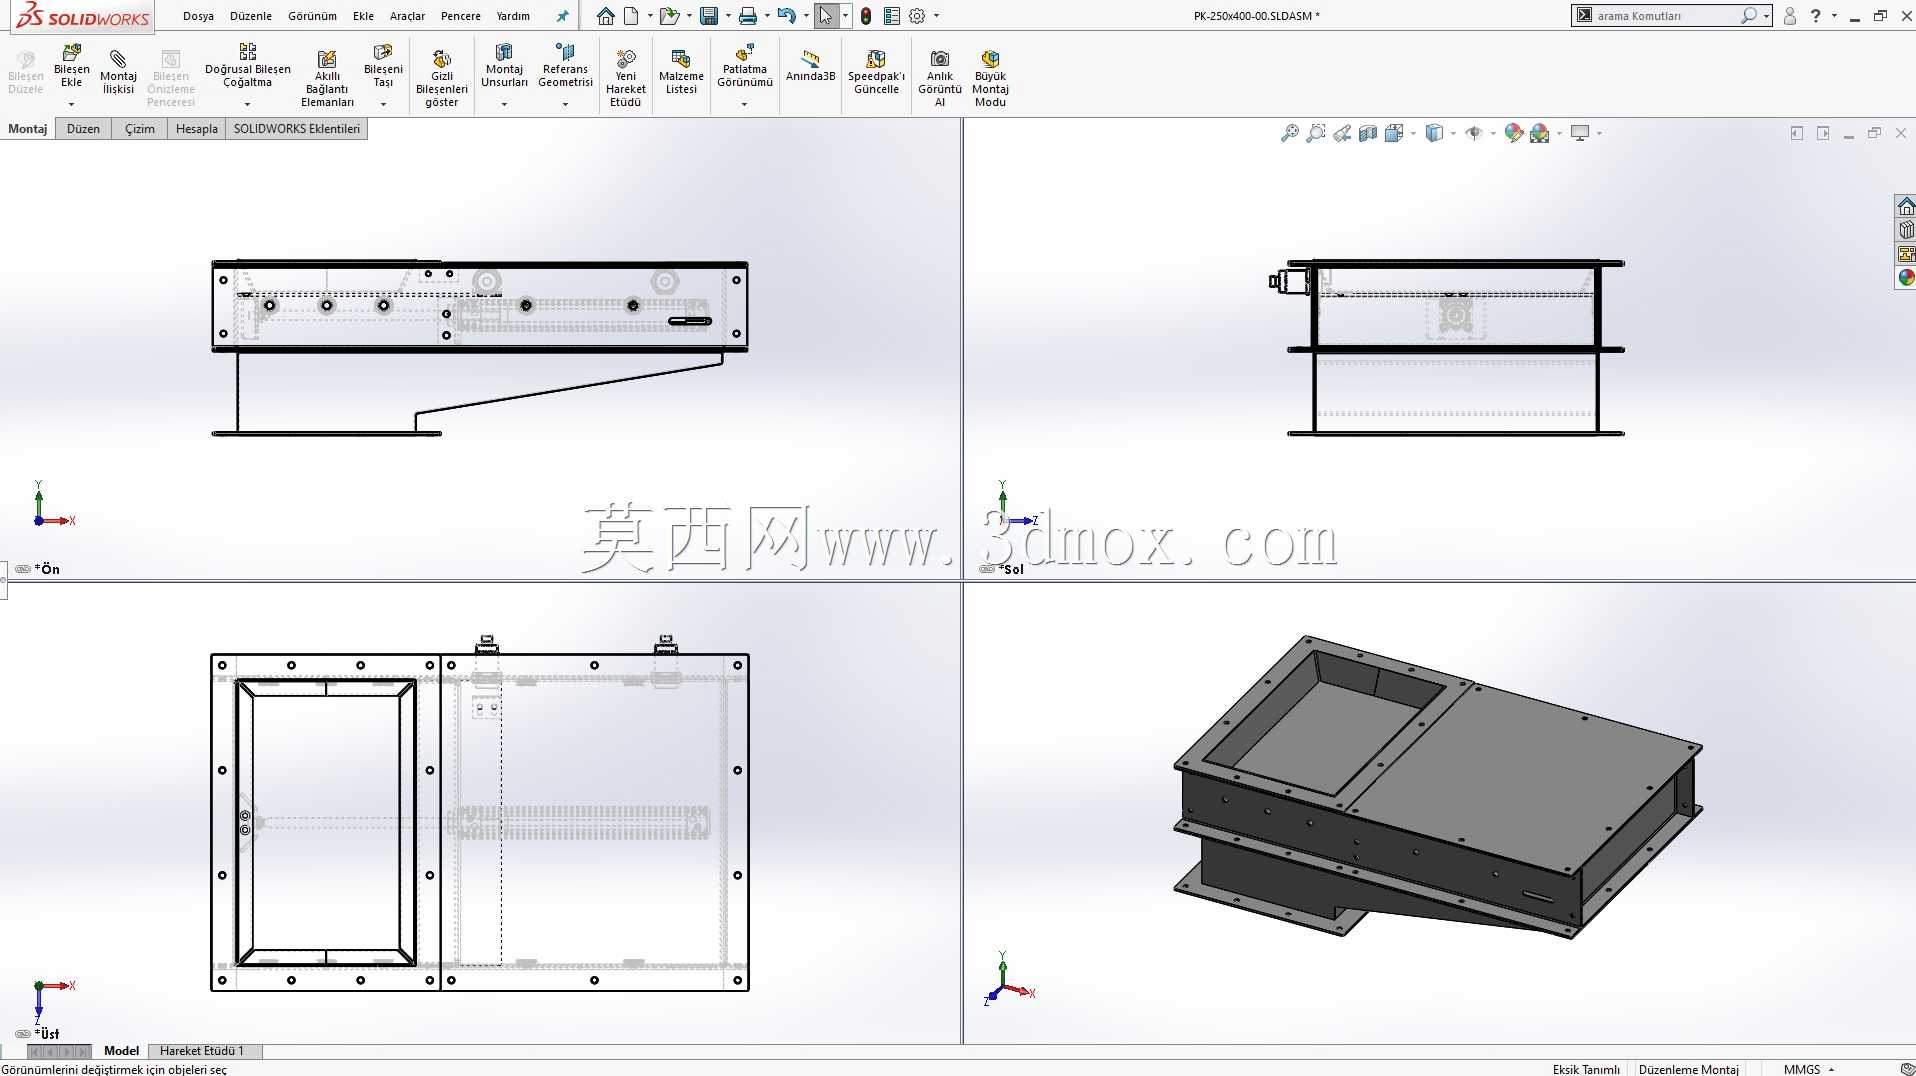The width and height of the screenshot is (1916, 1076).
Task: Open the Düzenle menu
Action: (x=251, y=16)
